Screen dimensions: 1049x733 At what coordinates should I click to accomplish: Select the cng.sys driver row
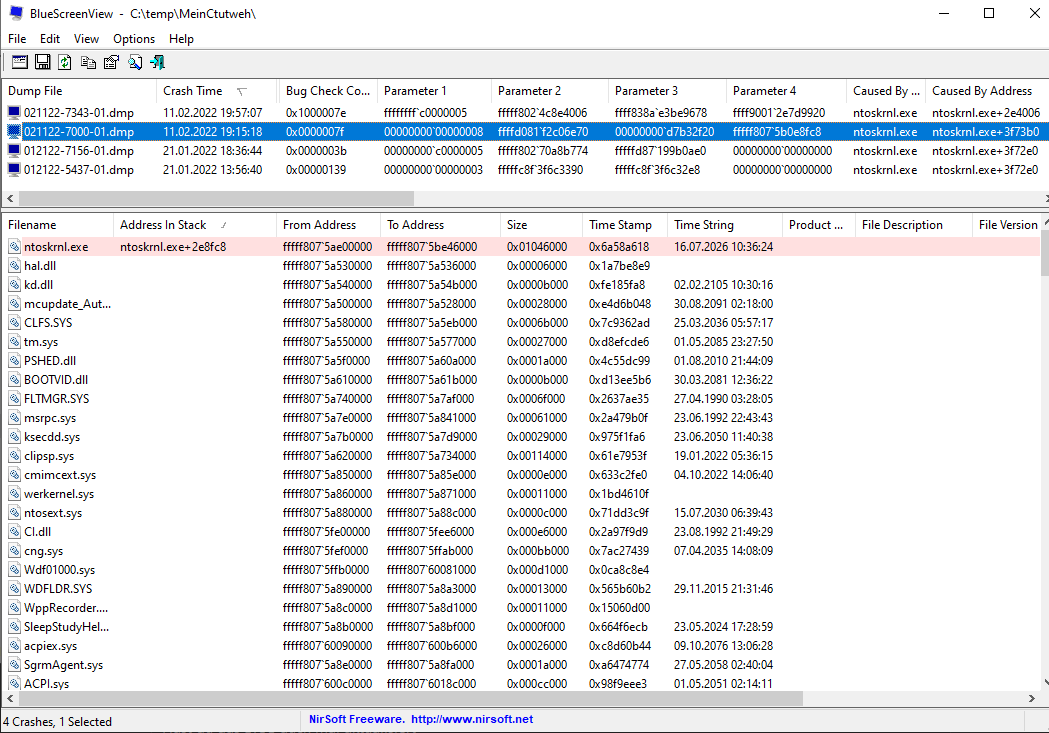pos(522,551)
